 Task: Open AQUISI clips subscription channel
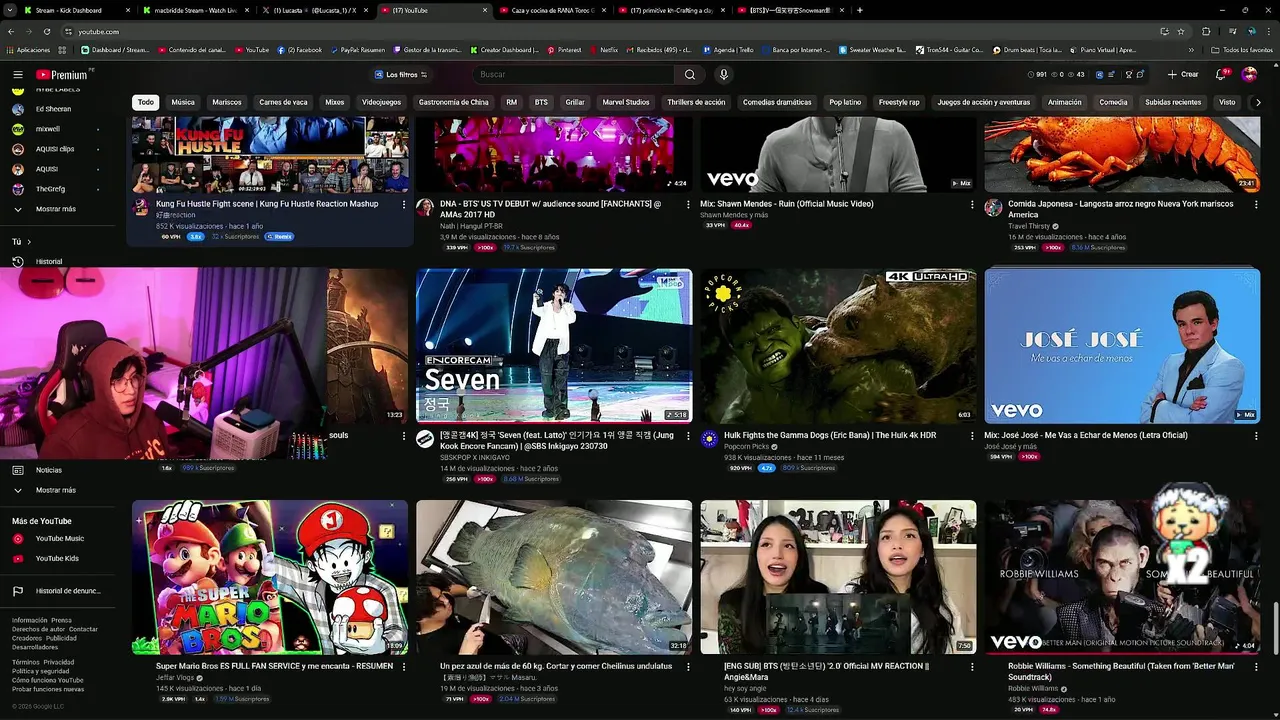point(55,149)
